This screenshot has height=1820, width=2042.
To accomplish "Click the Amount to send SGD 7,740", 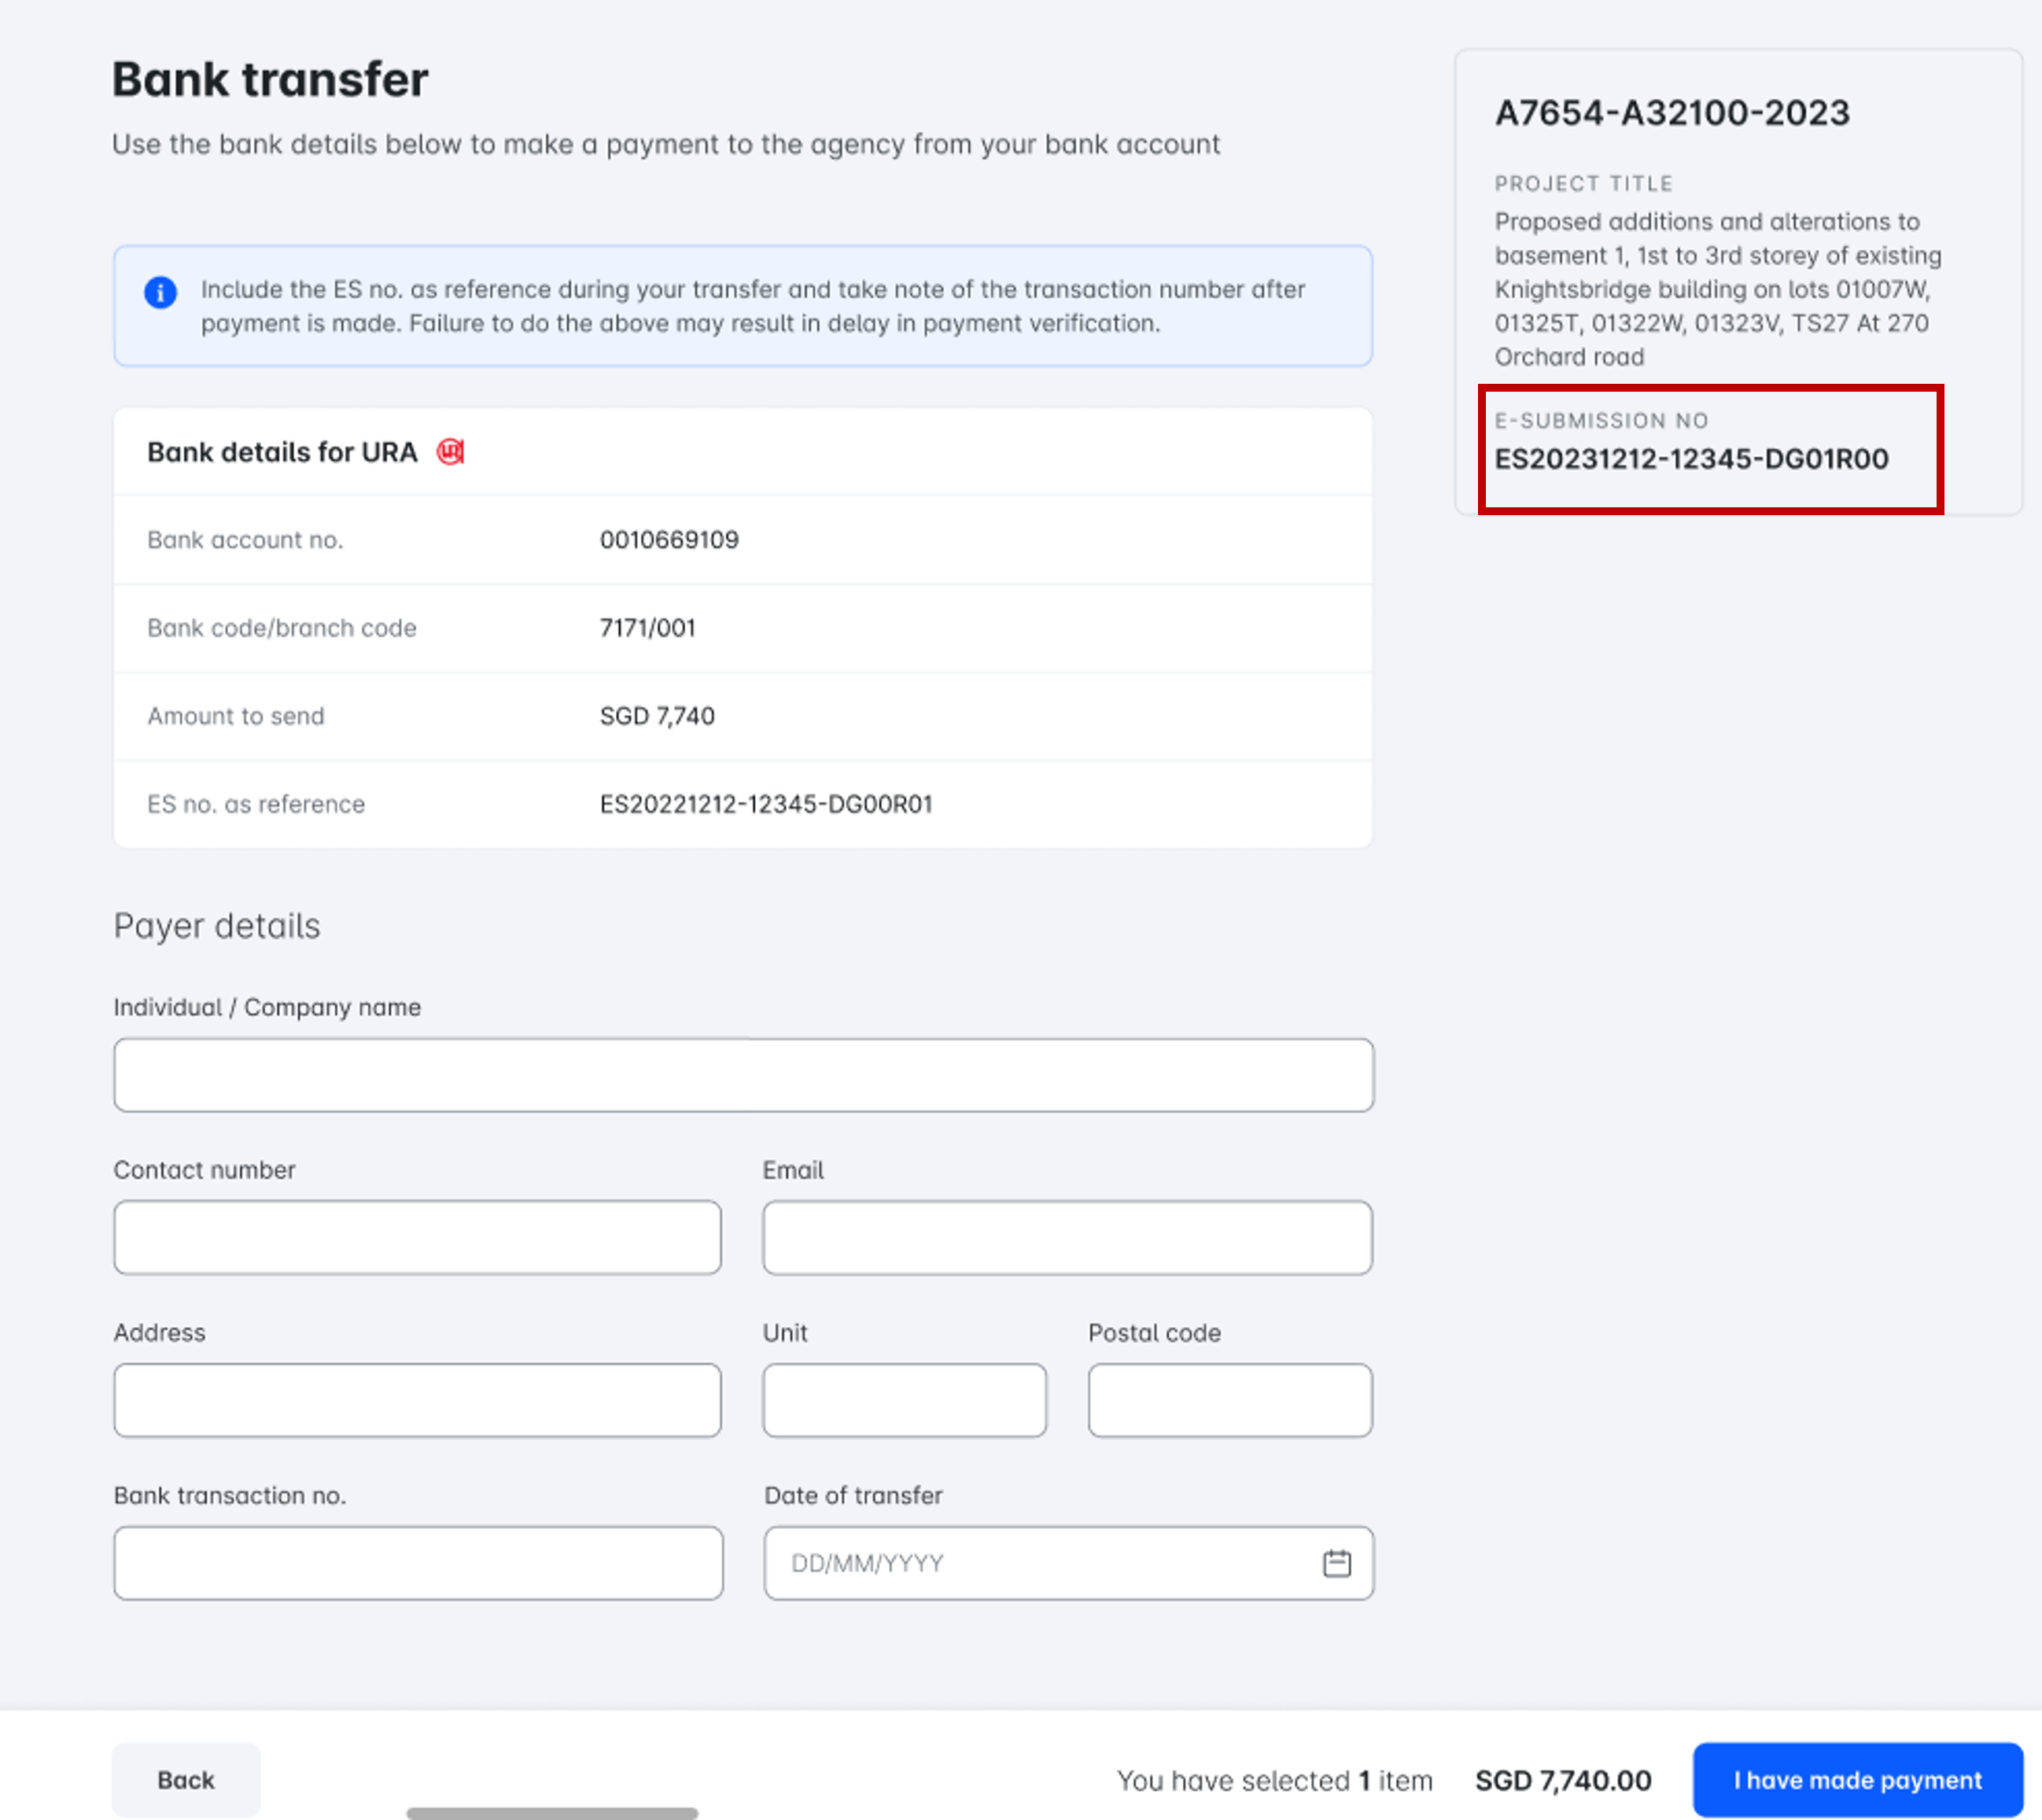I will [x=657, y=716].
